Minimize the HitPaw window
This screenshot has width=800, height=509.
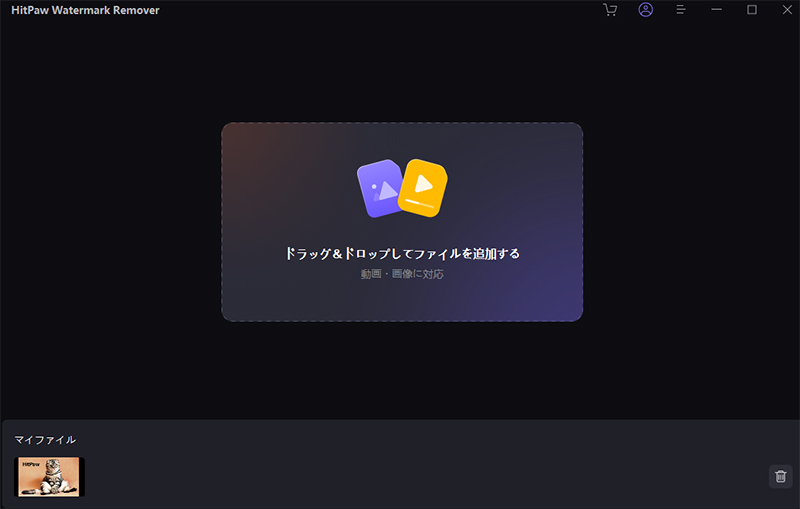(x=716, y=10)
